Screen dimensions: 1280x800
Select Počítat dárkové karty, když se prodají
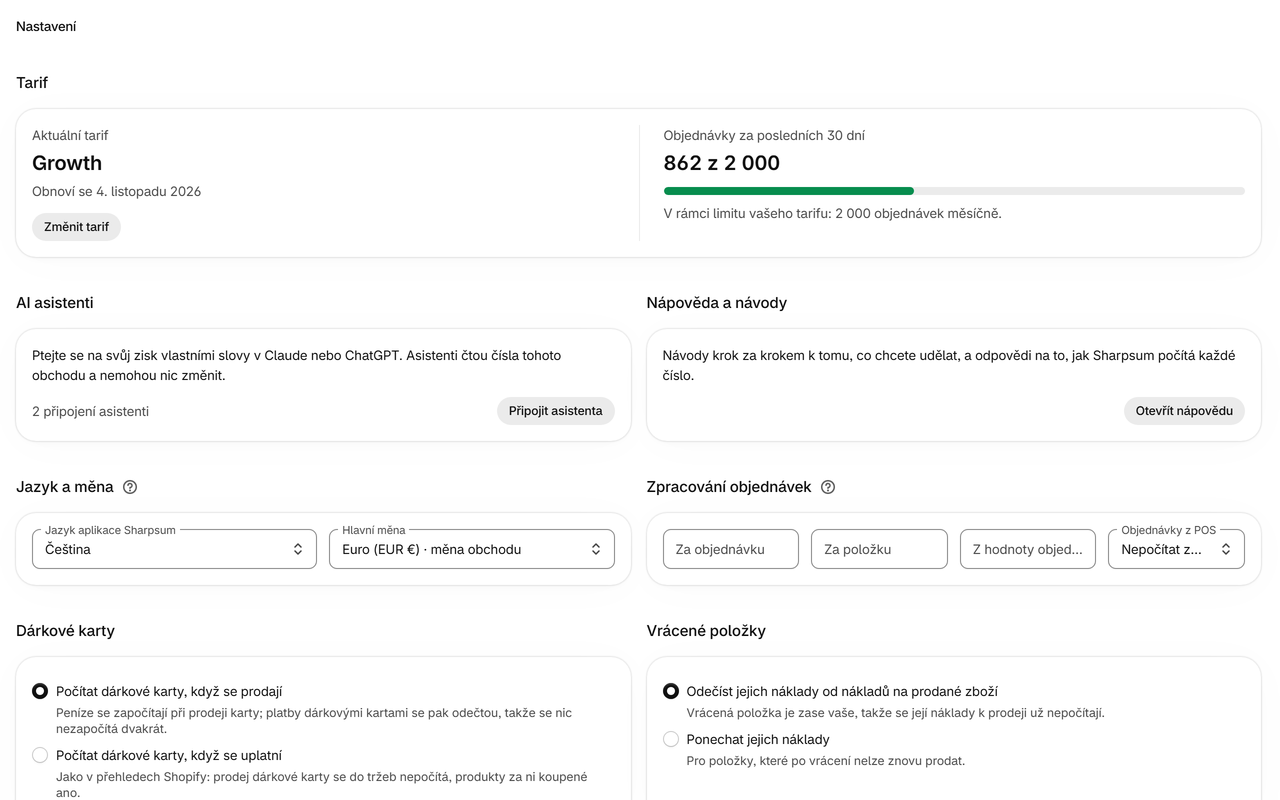40,691
